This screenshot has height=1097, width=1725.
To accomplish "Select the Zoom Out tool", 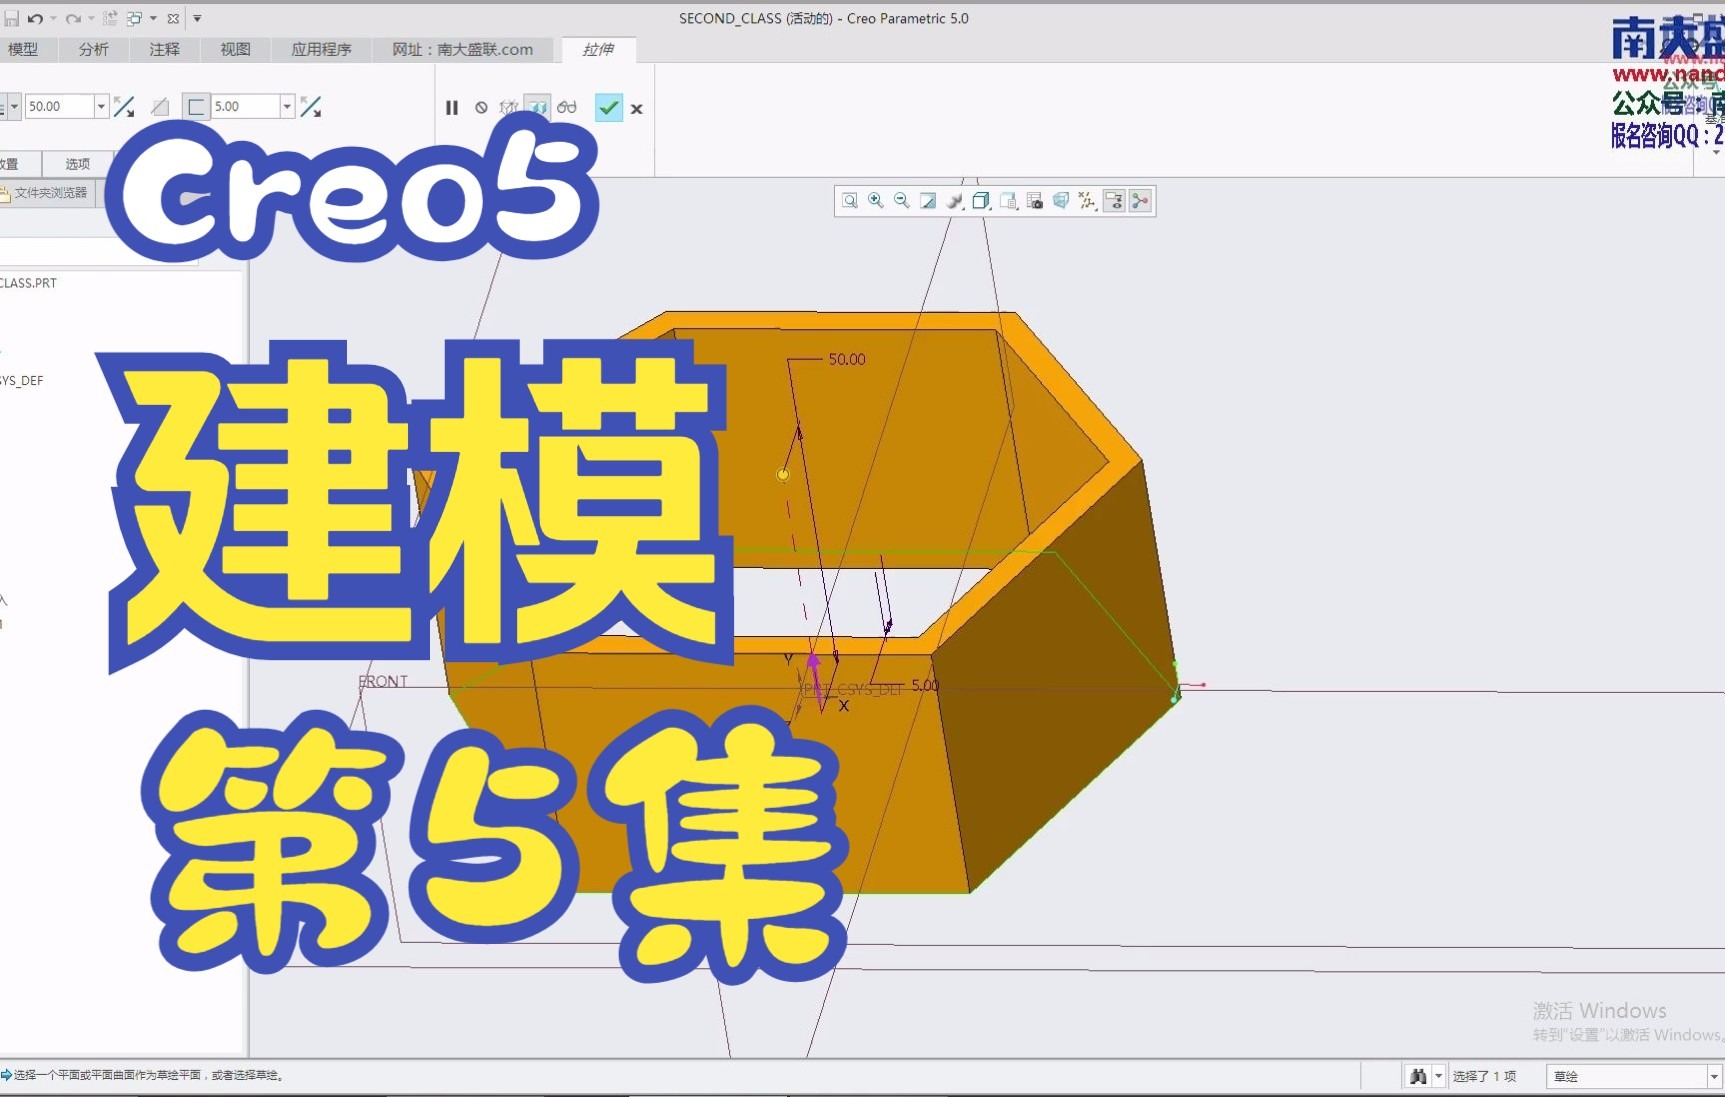I will [x=900, y=200].
